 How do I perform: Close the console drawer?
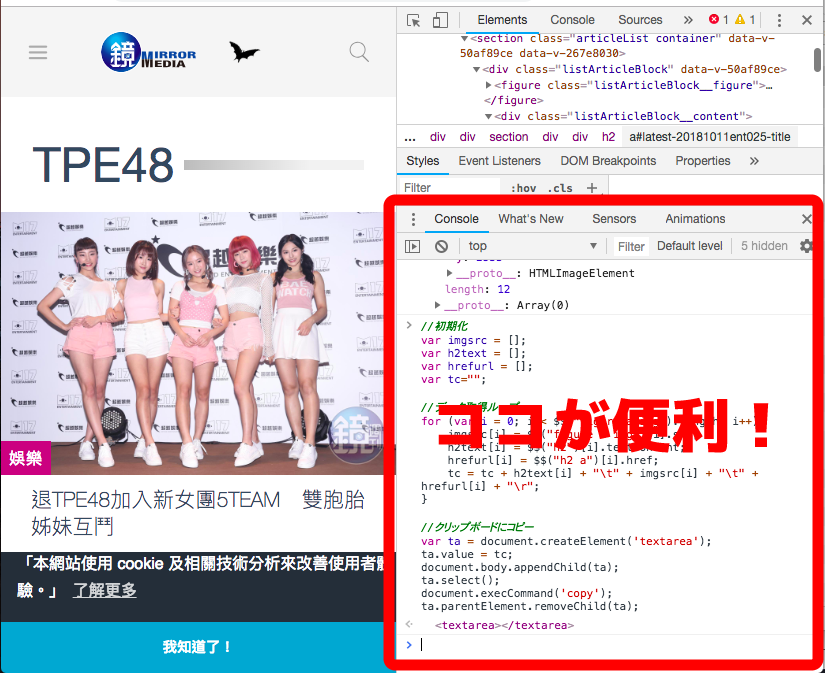(x=806, y=219)
